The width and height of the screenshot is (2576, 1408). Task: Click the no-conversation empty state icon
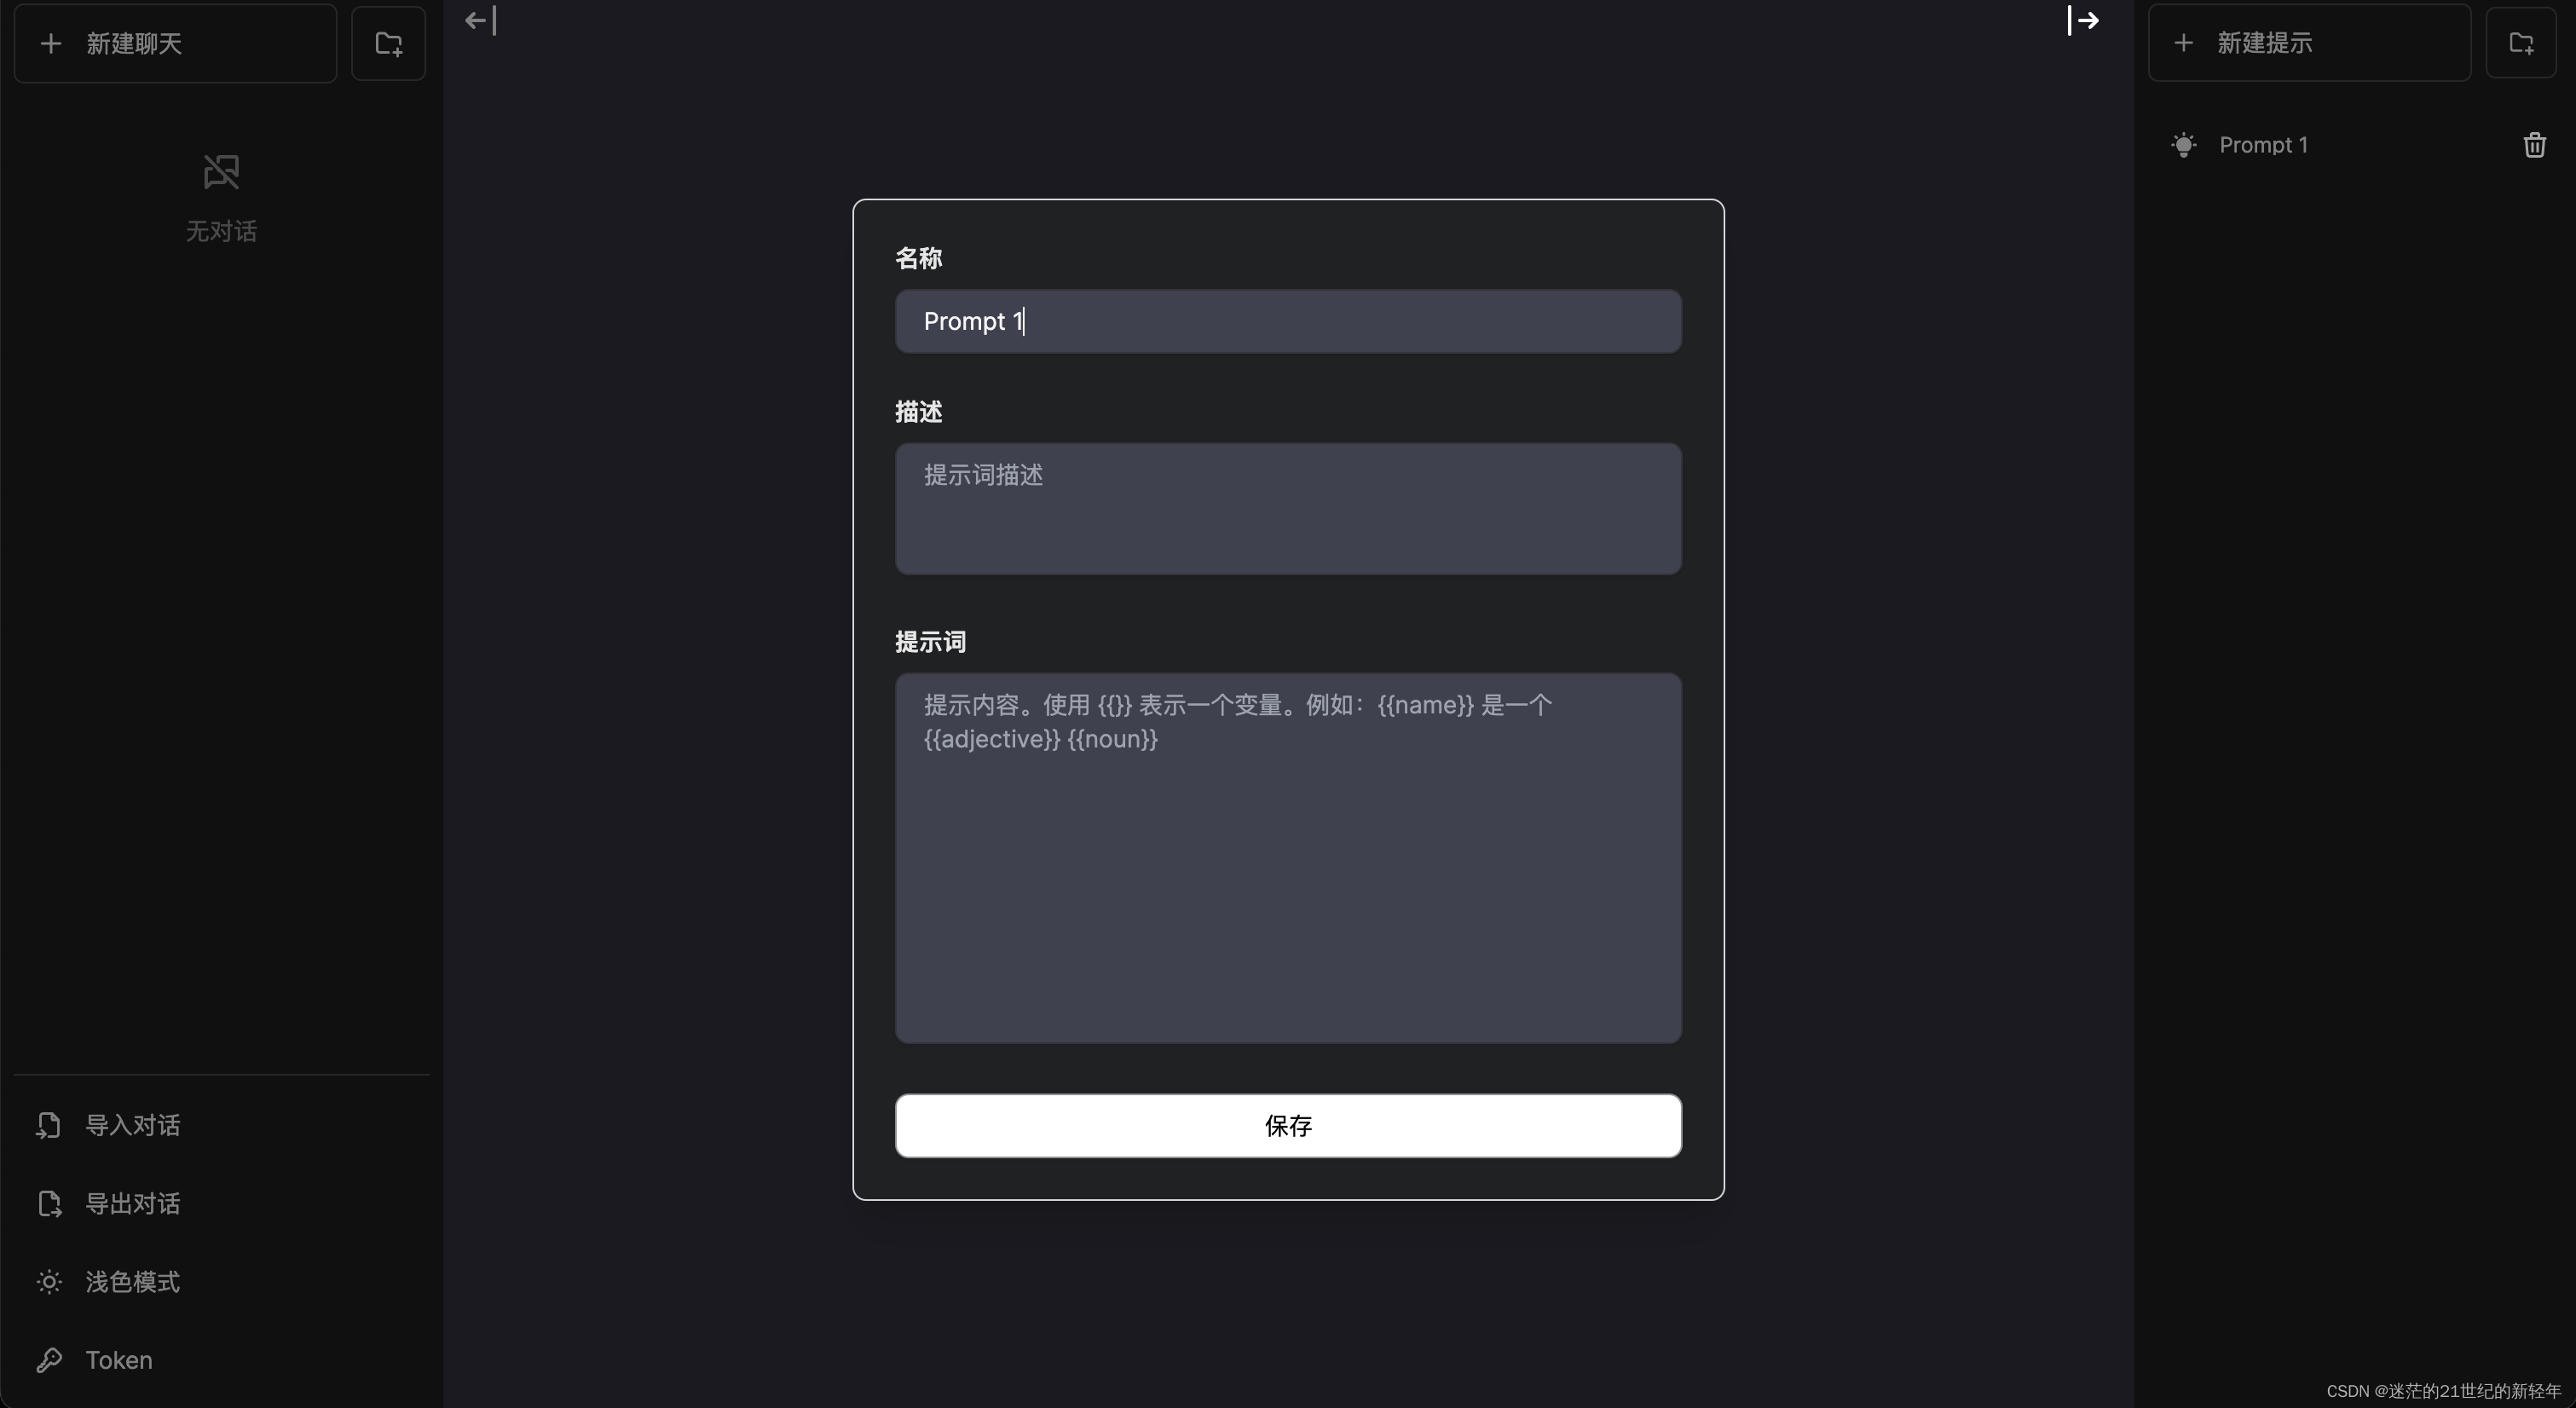click(x=222, y=171)
